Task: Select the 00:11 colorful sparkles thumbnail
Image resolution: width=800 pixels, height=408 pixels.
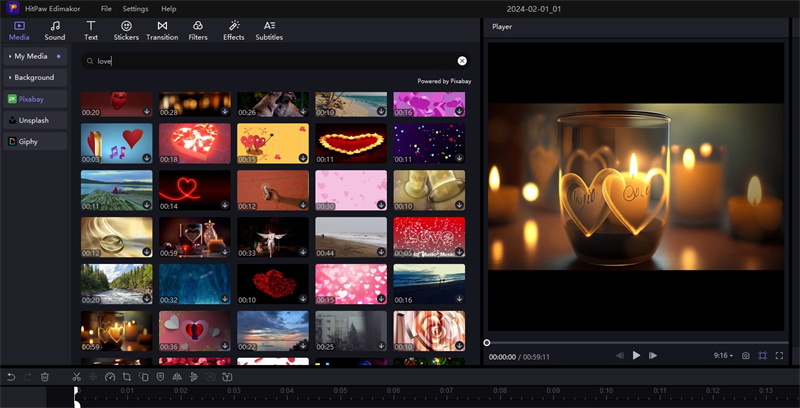Action: 429,143
